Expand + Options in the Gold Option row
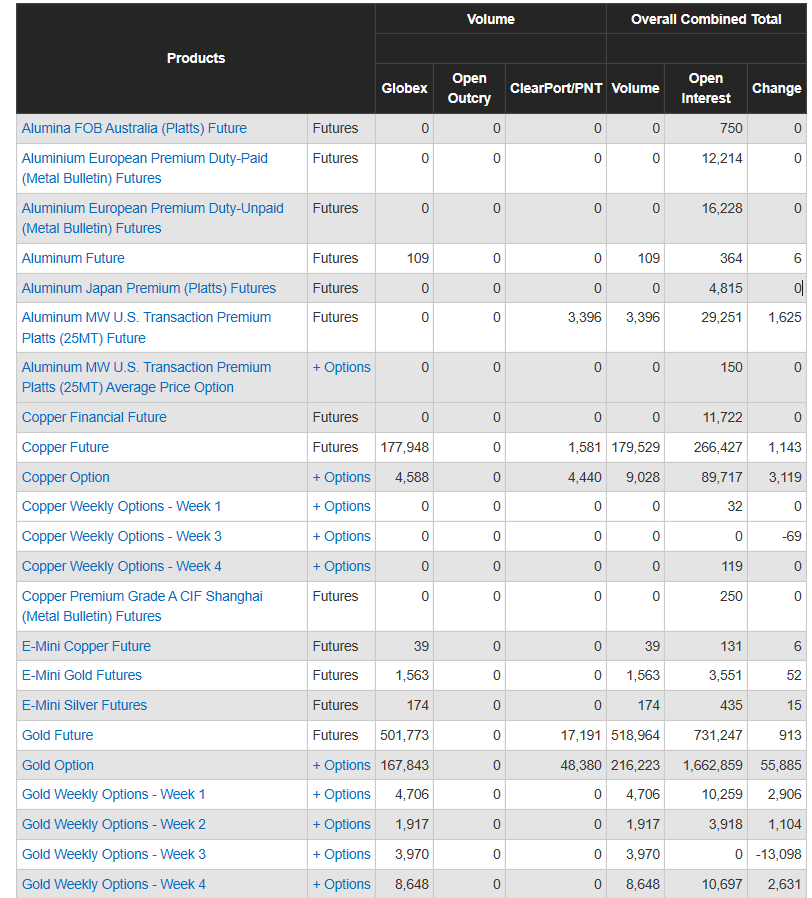 click(x=341, y=765)
